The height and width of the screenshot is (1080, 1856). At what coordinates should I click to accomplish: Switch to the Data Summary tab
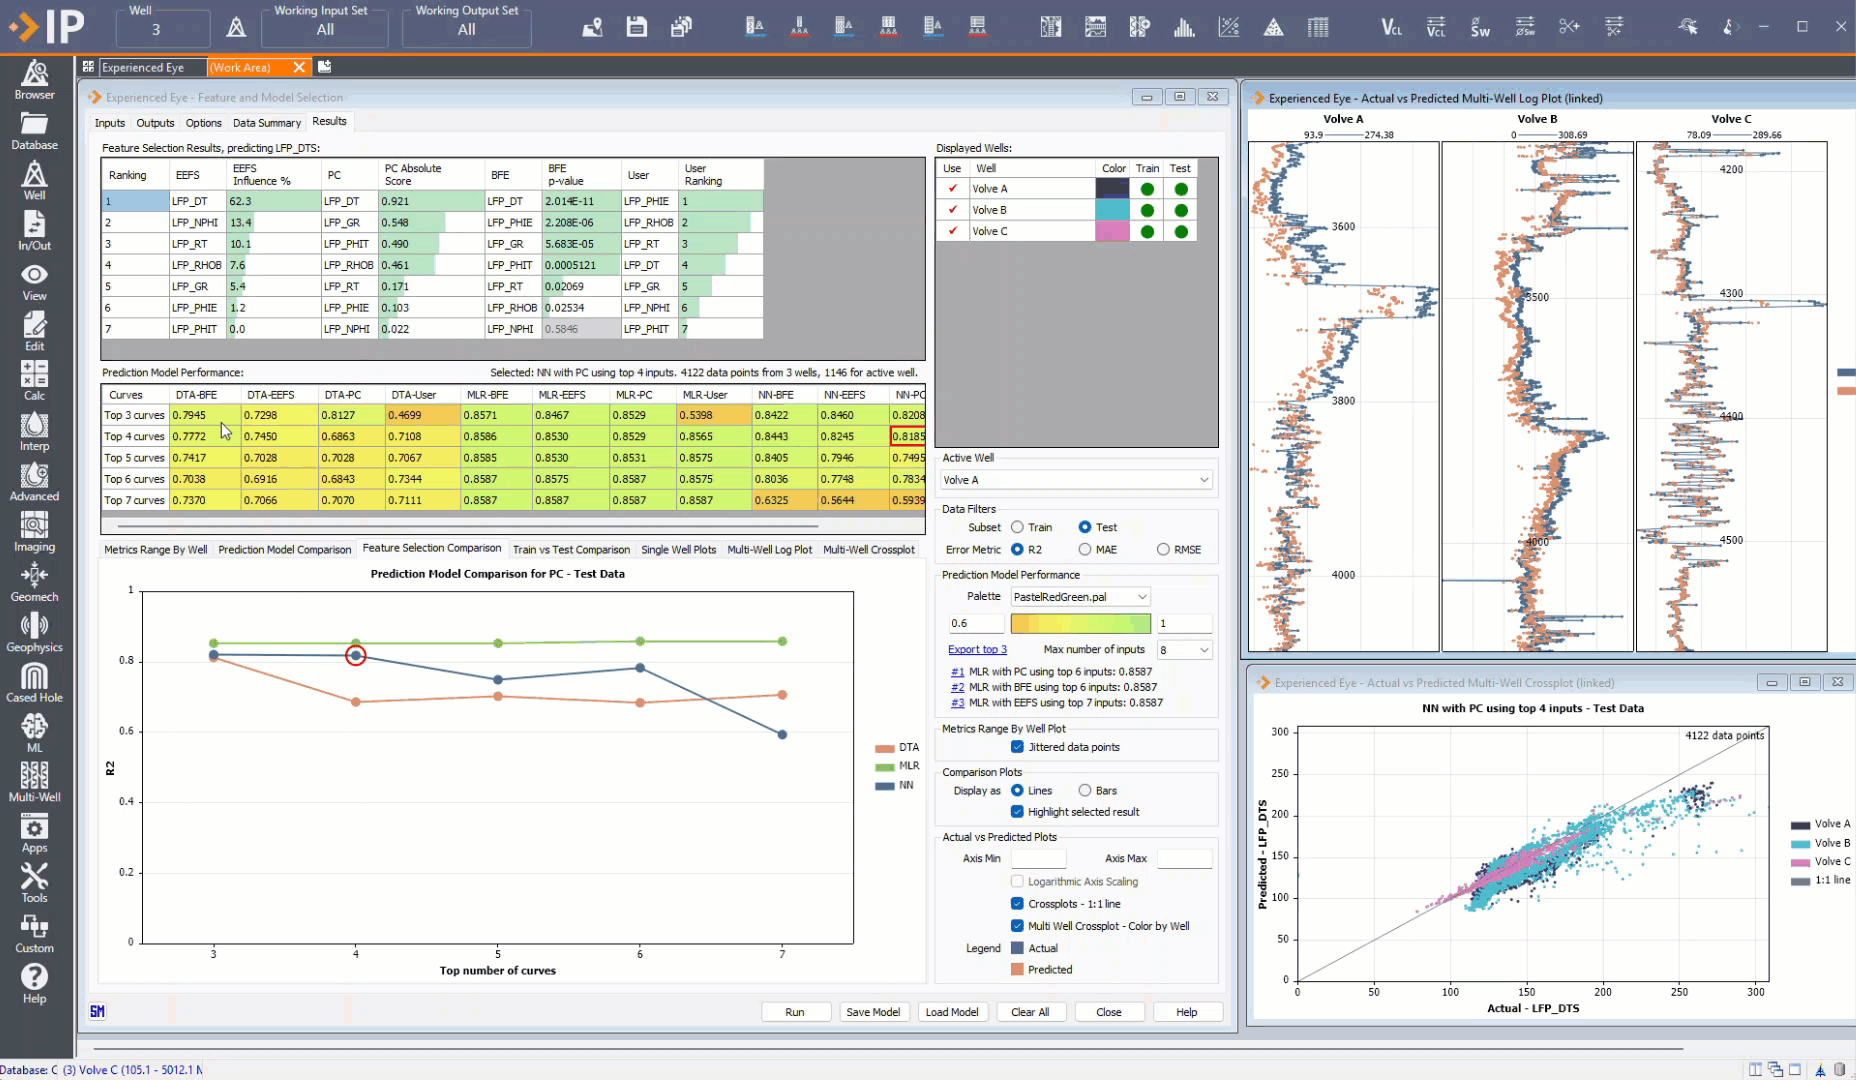pos(266,123)
